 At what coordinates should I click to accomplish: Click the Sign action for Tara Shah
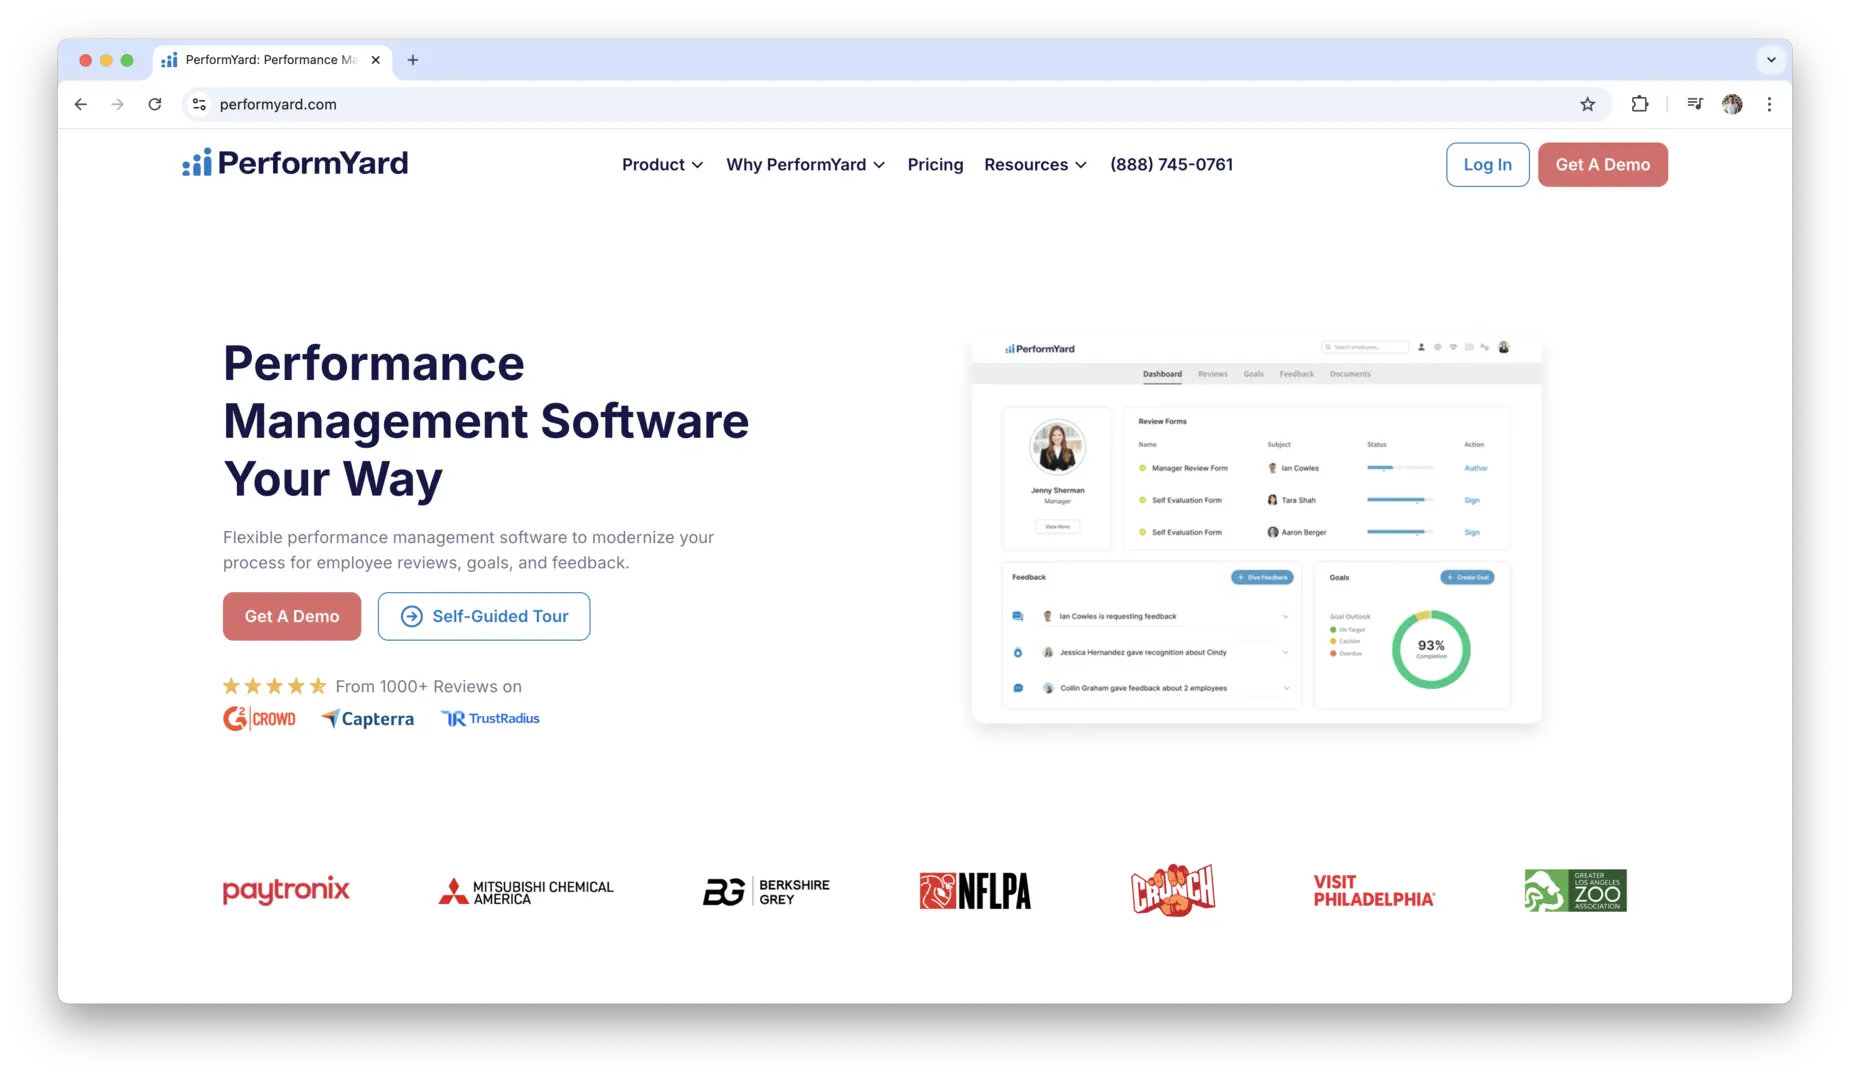coord(1472,500)
